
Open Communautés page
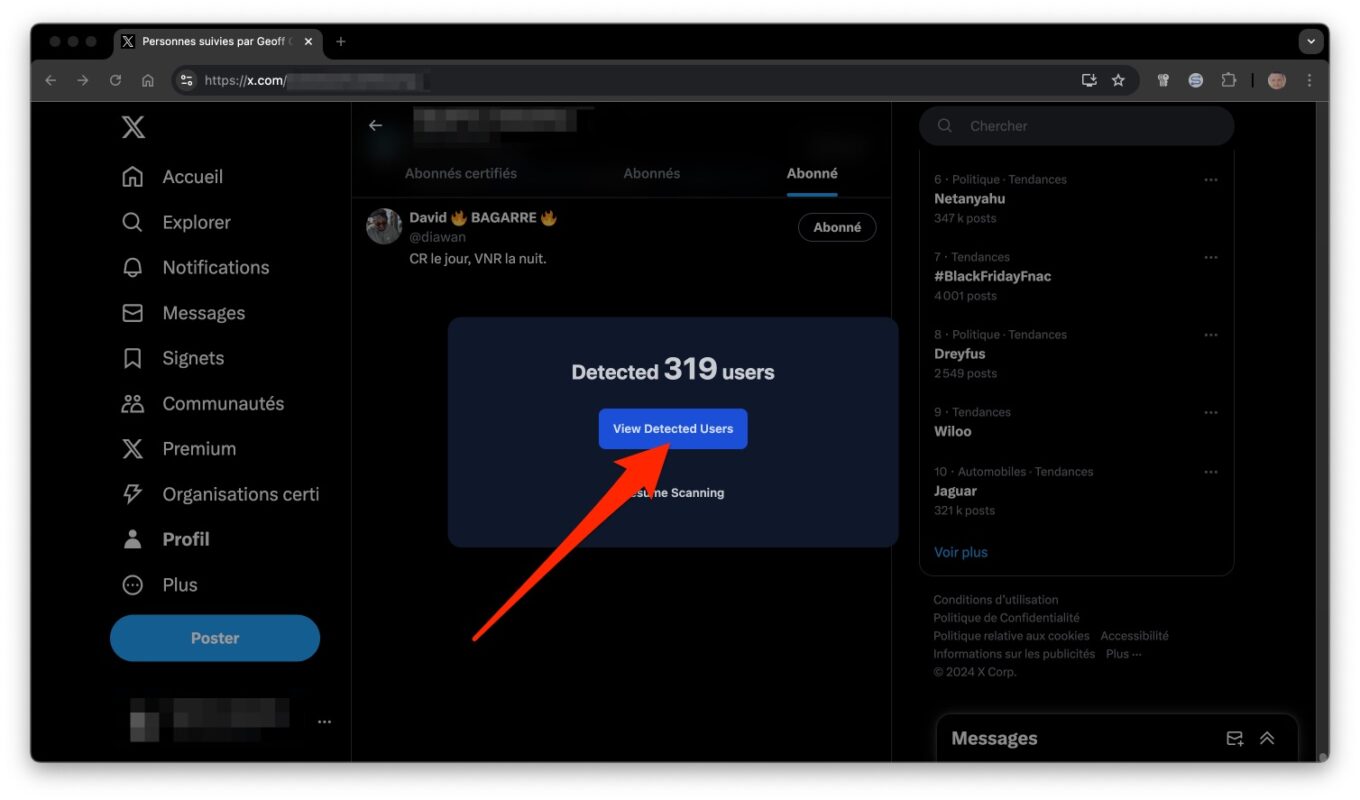[x=202, y=404]
